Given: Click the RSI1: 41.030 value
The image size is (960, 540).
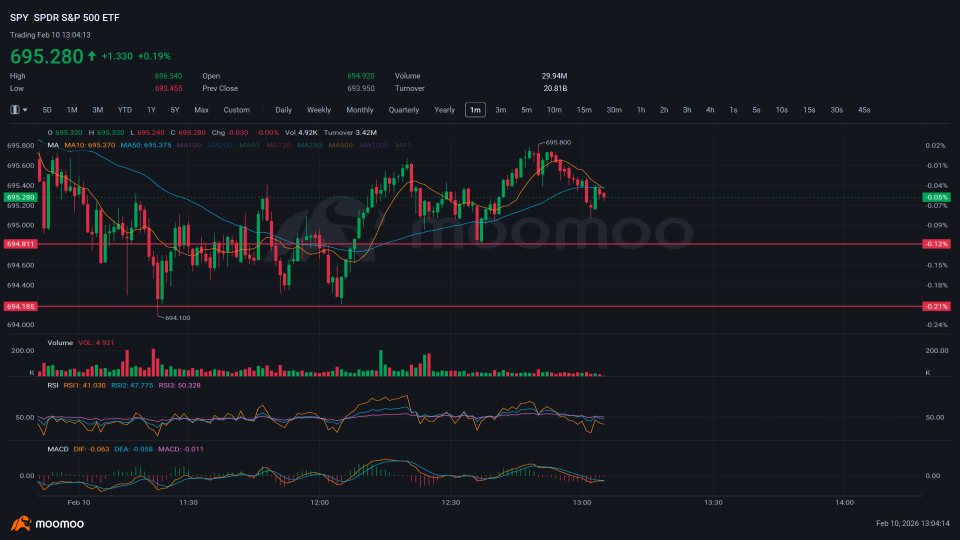Looking at the screenshot, I should (84, 386).
